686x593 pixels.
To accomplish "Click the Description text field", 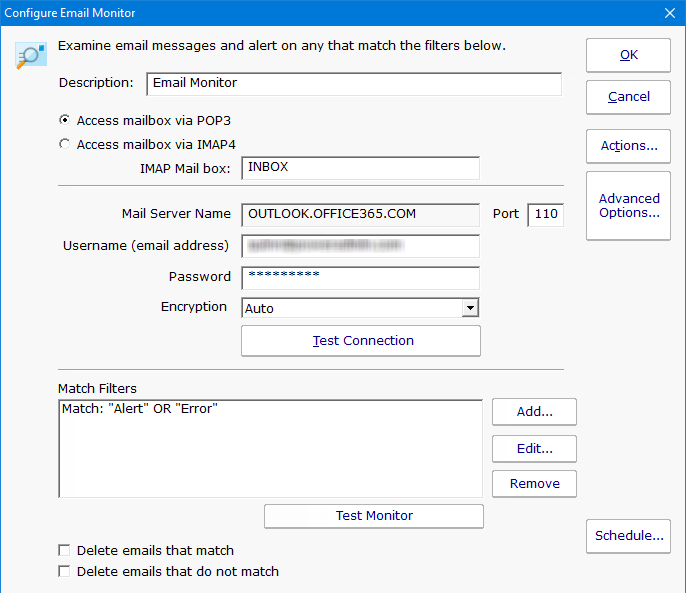I will [x=353, y=84].
